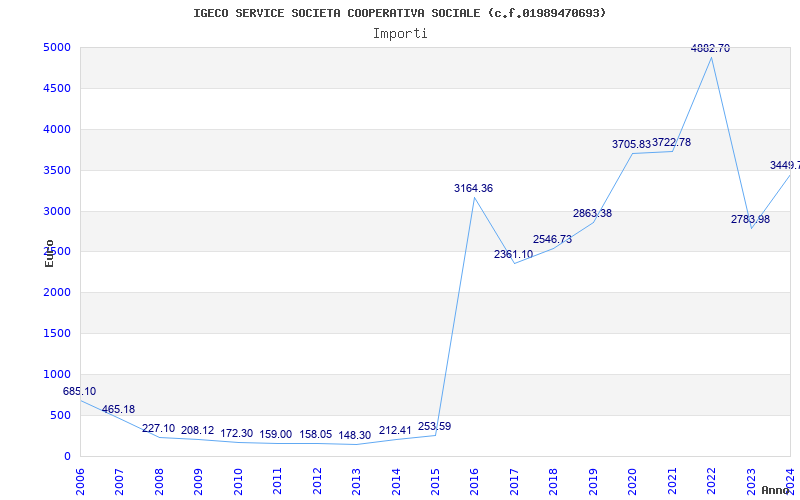Click the 172.30 data label
Image resolution: width=800 pixels, height=500 pixels.
pyautogui.click(x=236, y=434)
